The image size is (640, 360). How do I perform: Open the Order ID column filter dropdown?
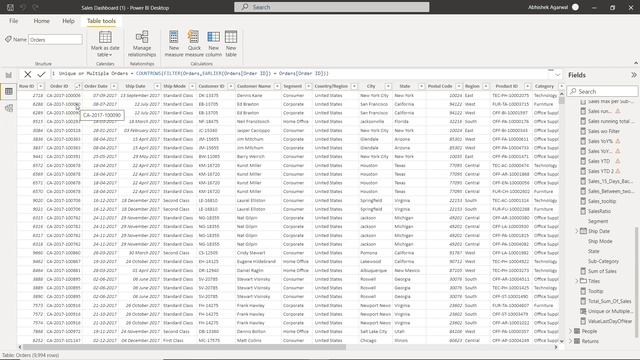78,87
